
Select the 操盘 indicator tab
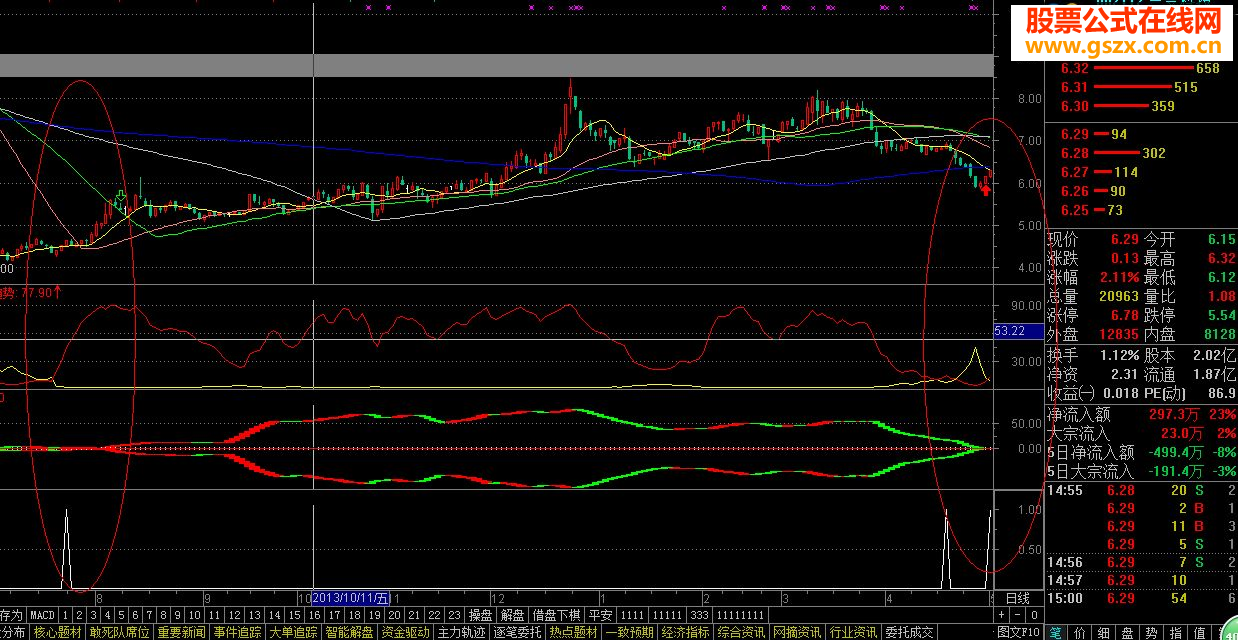pos(480,615)
